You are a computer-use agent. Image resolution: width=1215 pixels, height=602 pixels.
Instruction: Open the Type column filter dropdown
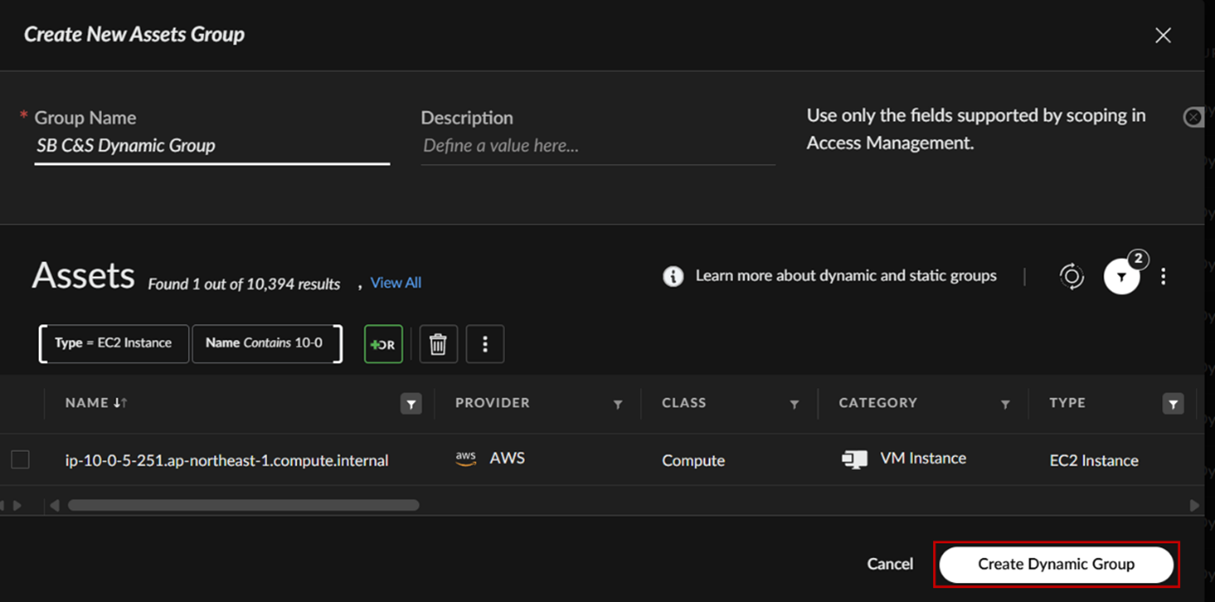[x=1173, y=404]
